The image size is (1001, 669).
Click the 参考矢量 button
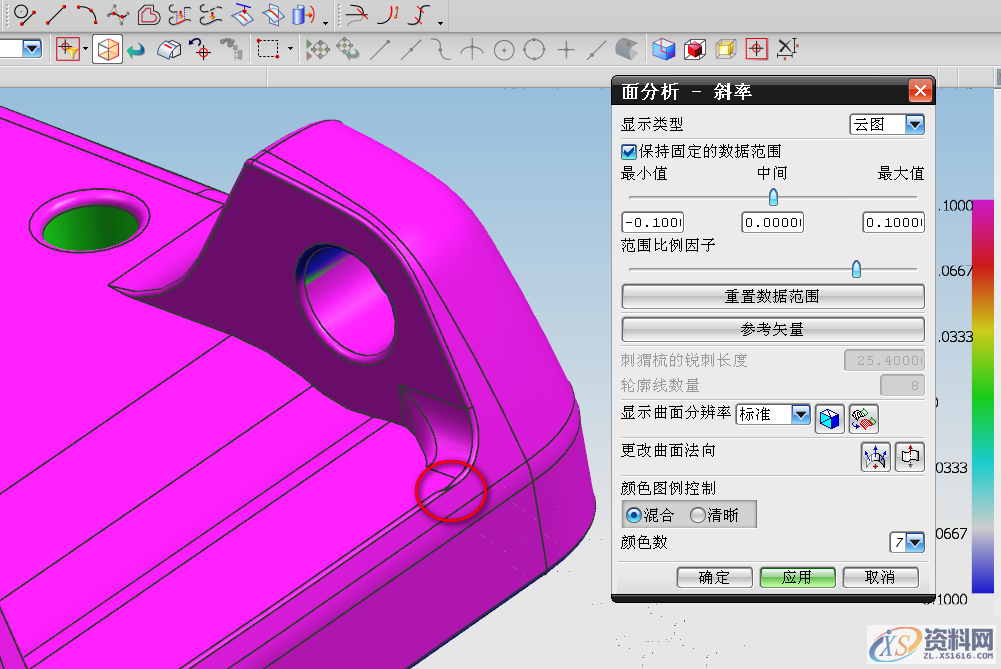(x=772, y=329)
